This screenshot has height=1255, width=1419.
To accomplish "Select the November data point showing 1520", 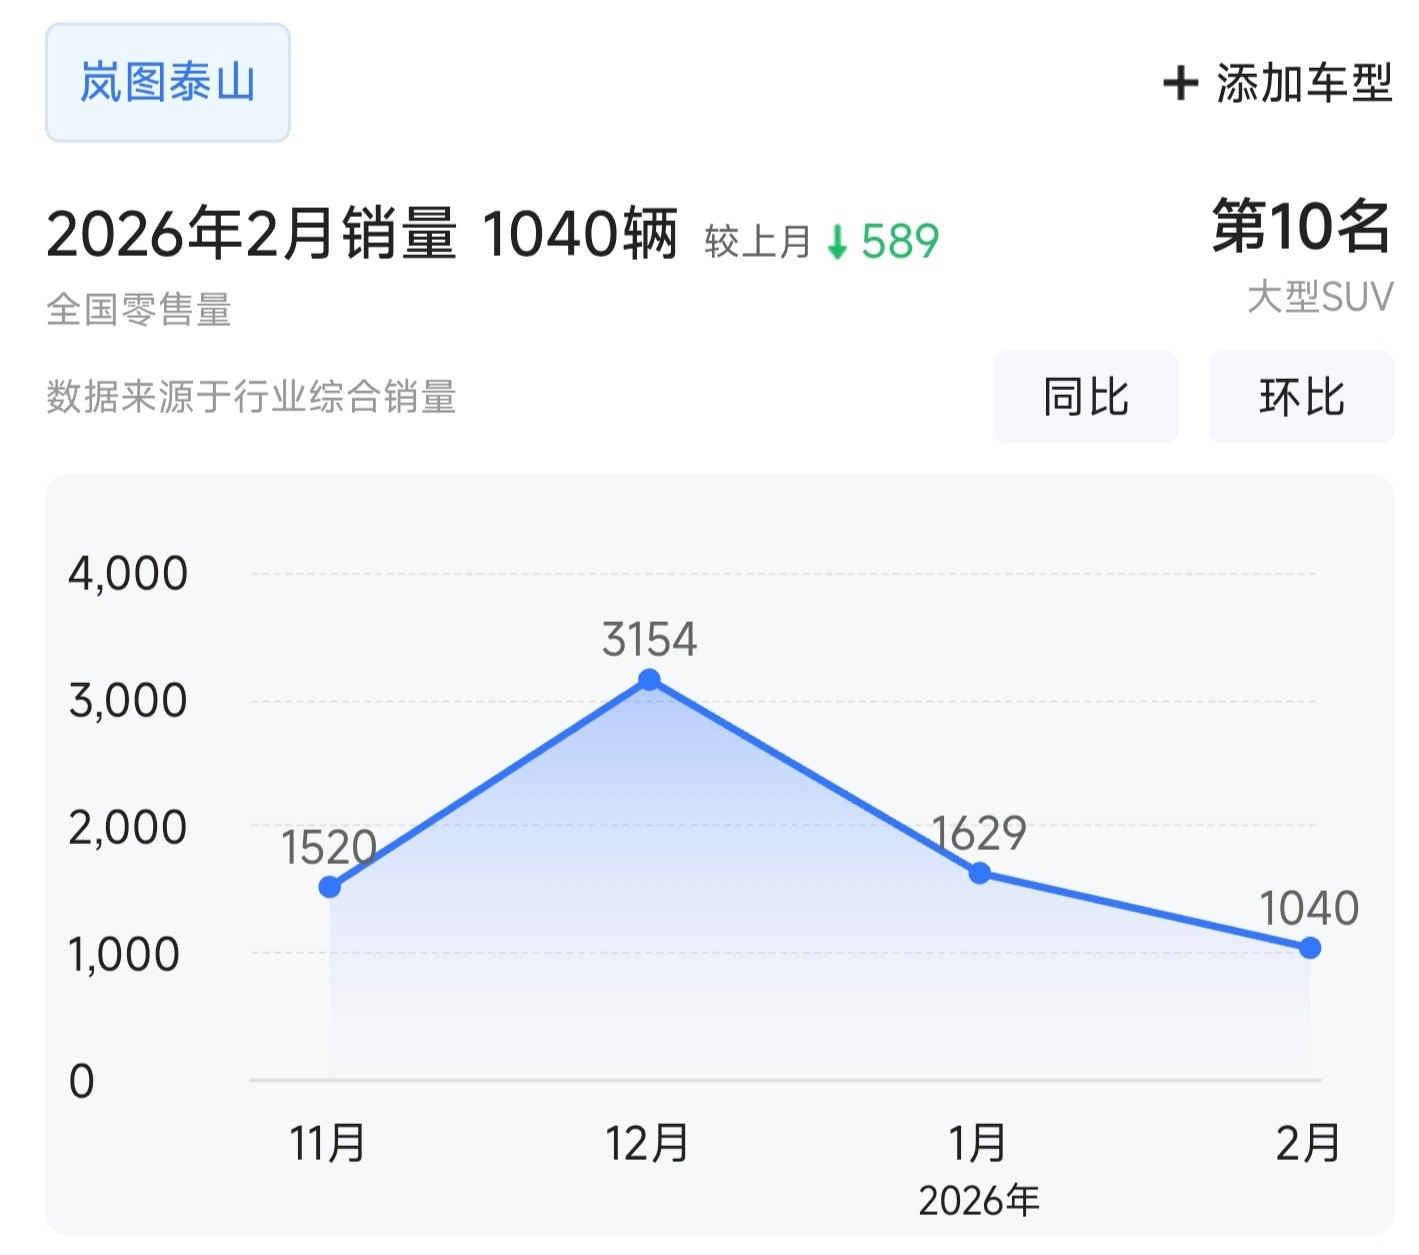I will (328, 886).
